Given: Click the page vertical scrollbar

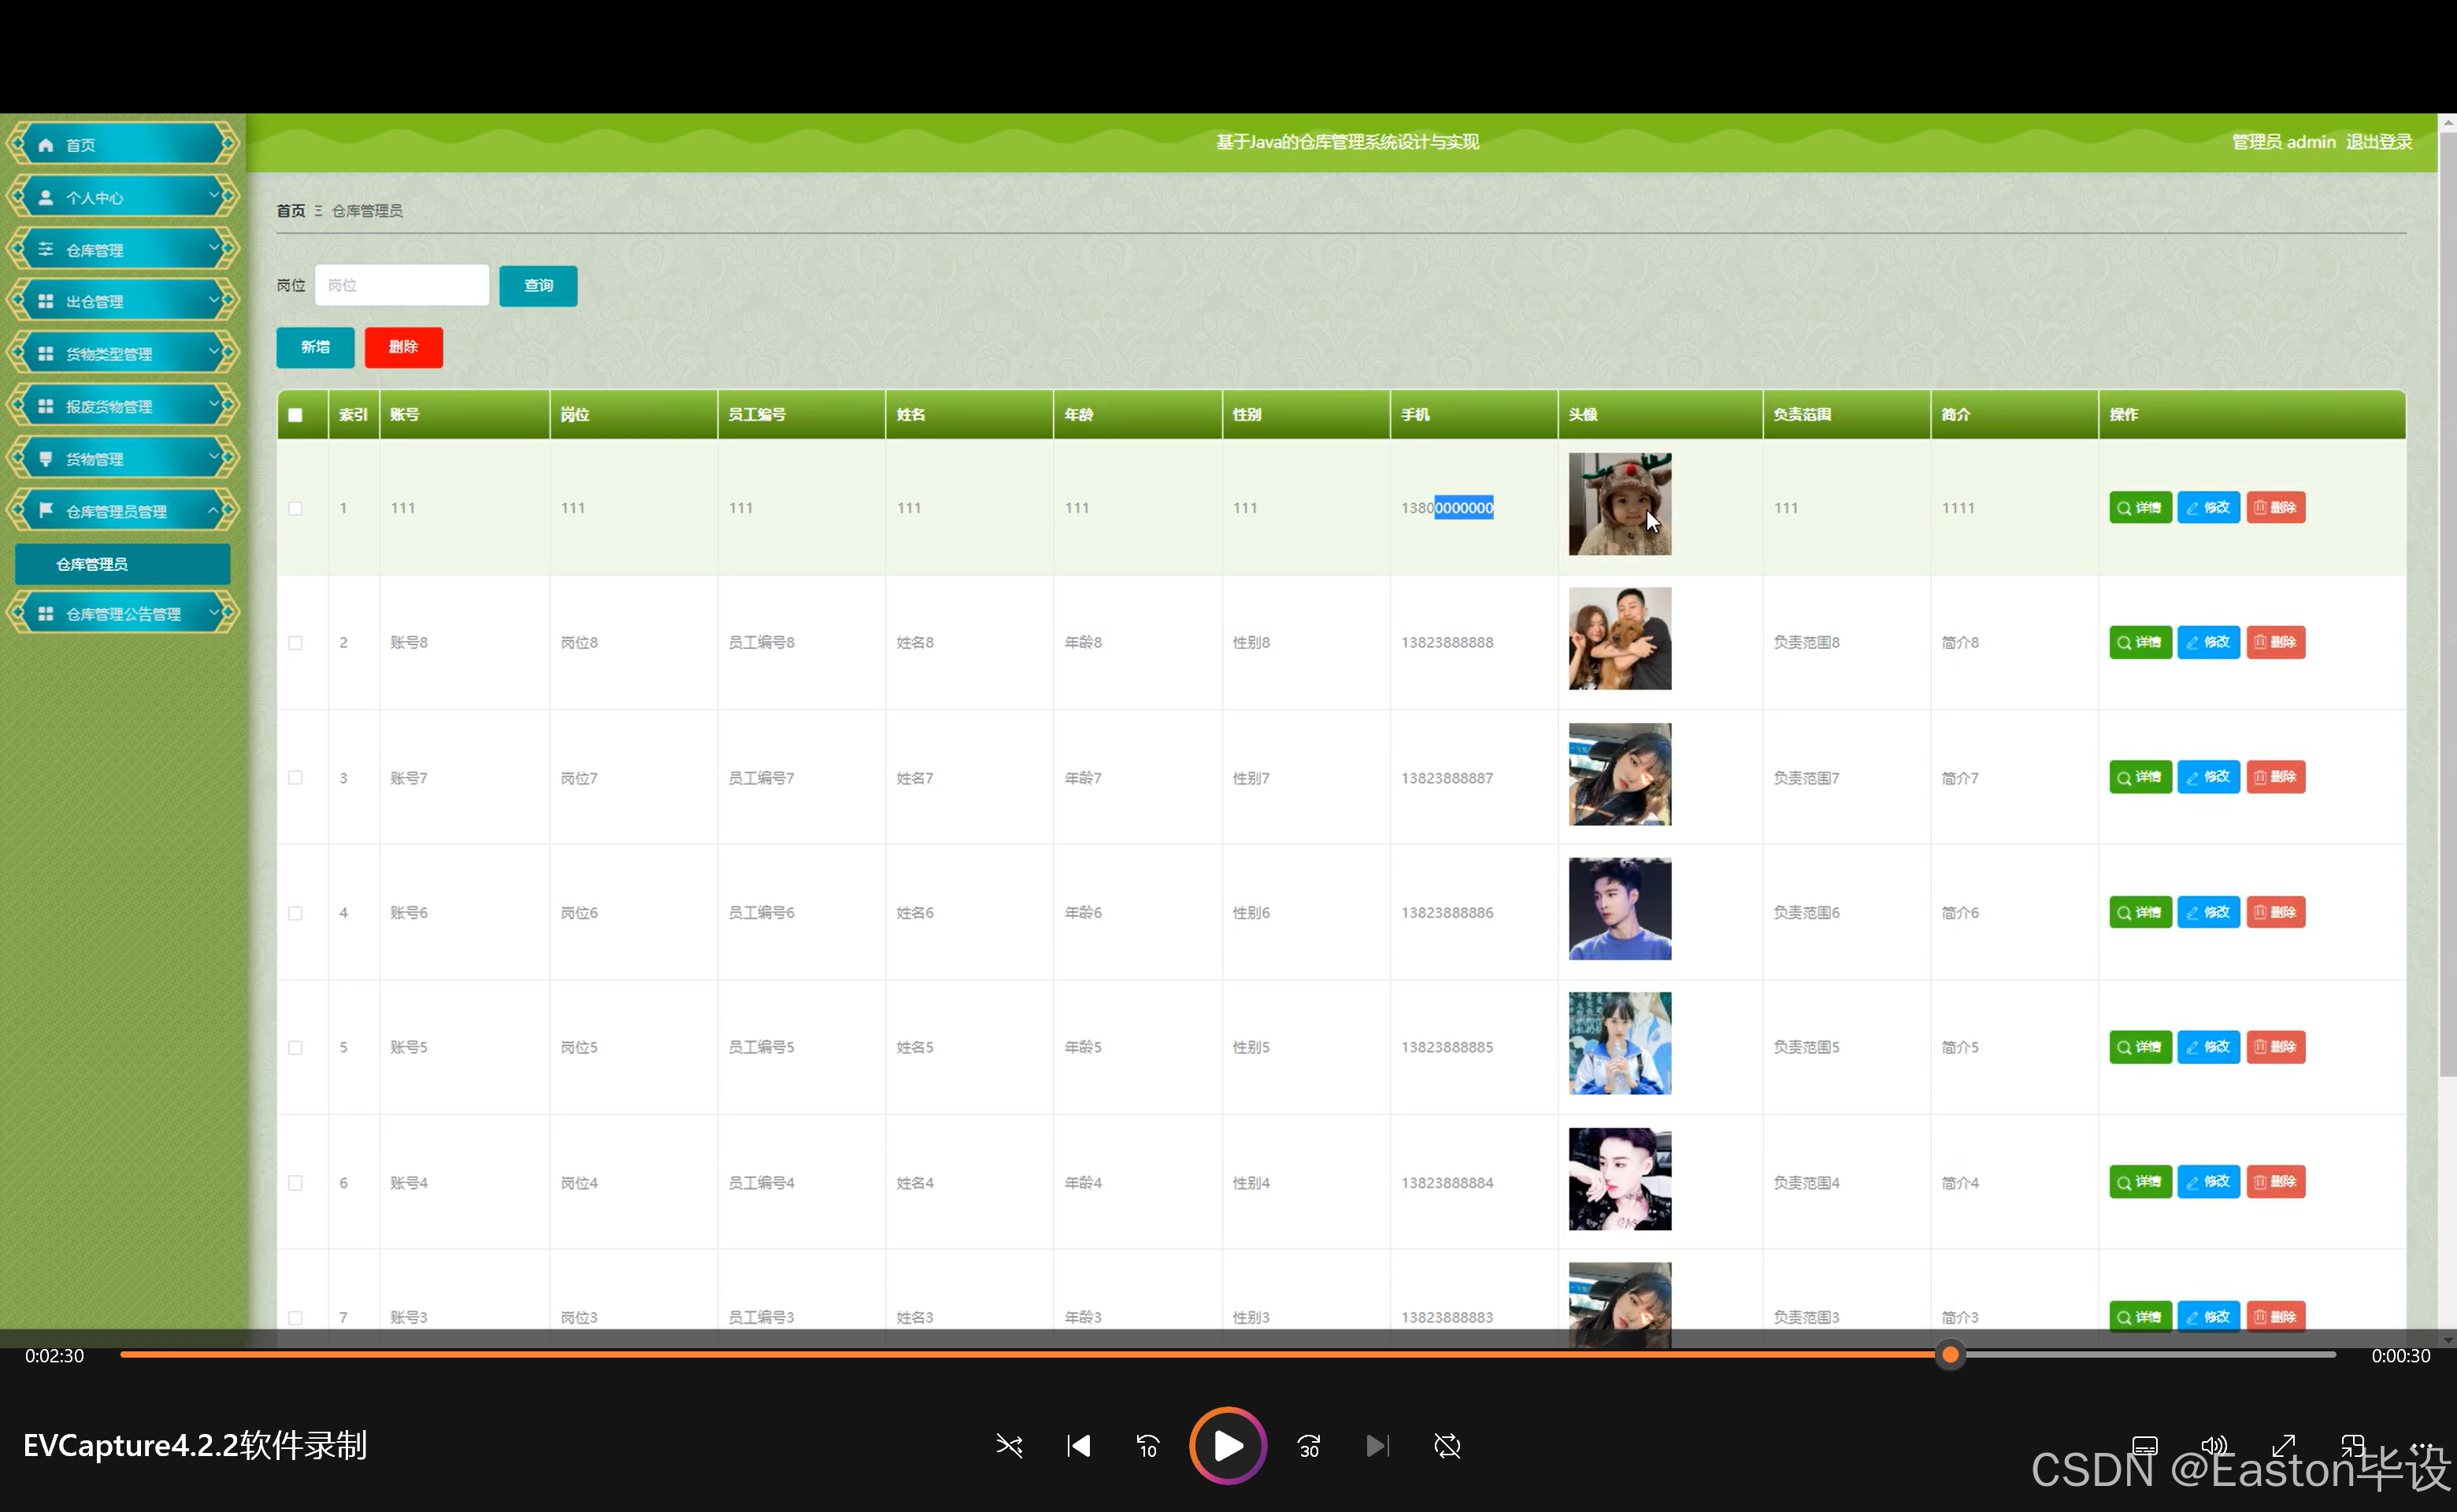Looking at the screenshot, I should pyautogui.click(x=2447, y=604).
